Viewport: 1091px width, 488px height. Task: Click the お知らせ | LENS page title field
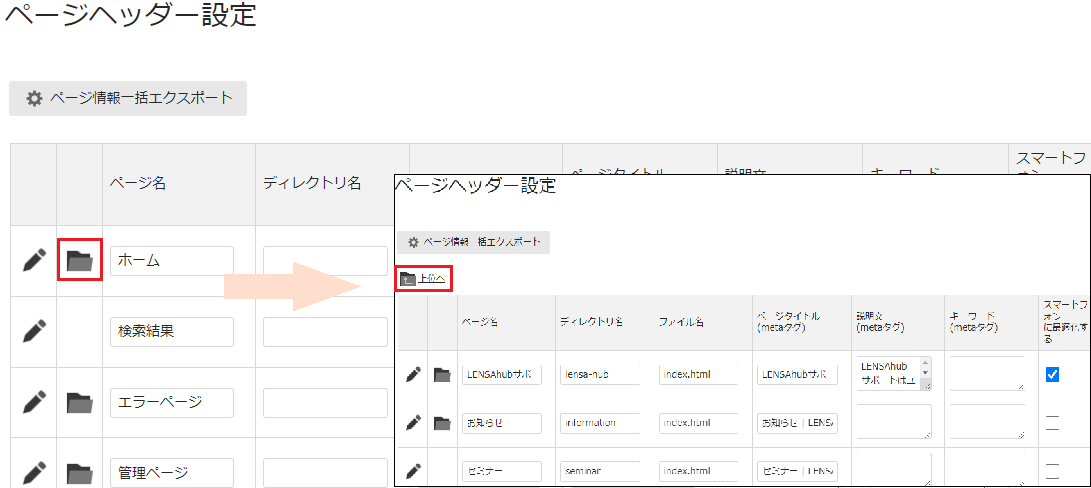[797, 423]
